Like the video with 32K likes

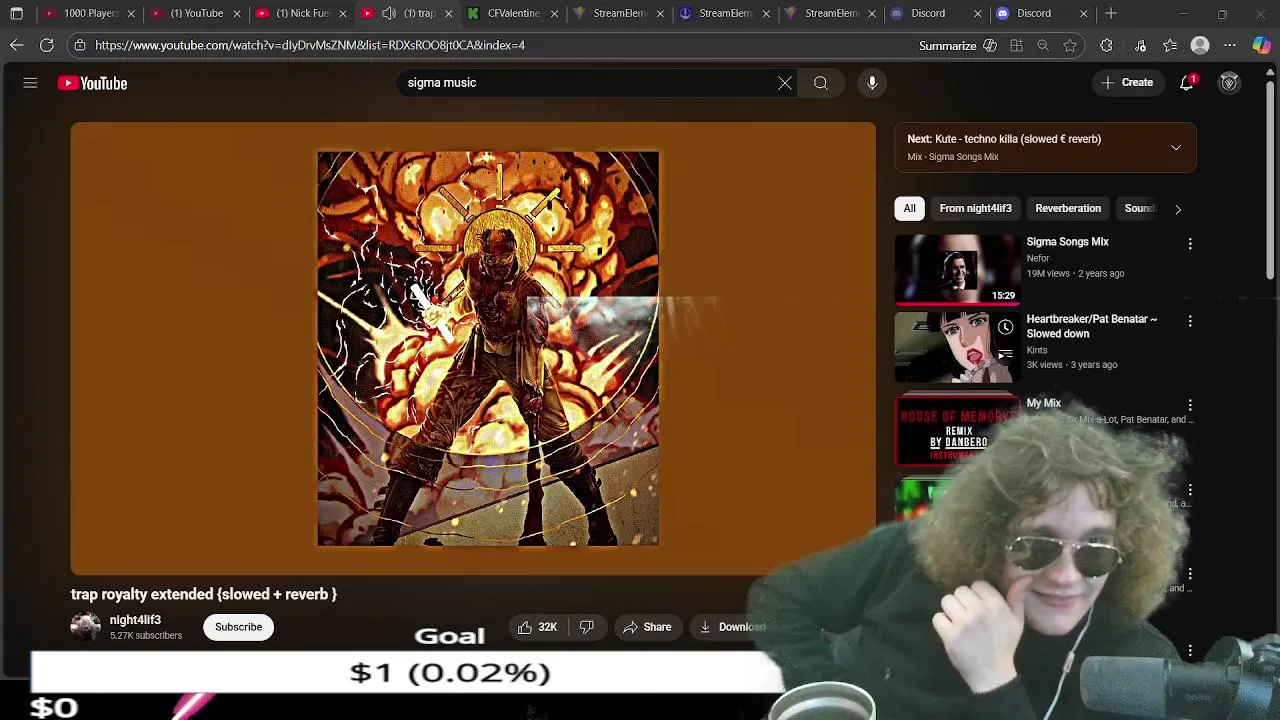(537, 627)
